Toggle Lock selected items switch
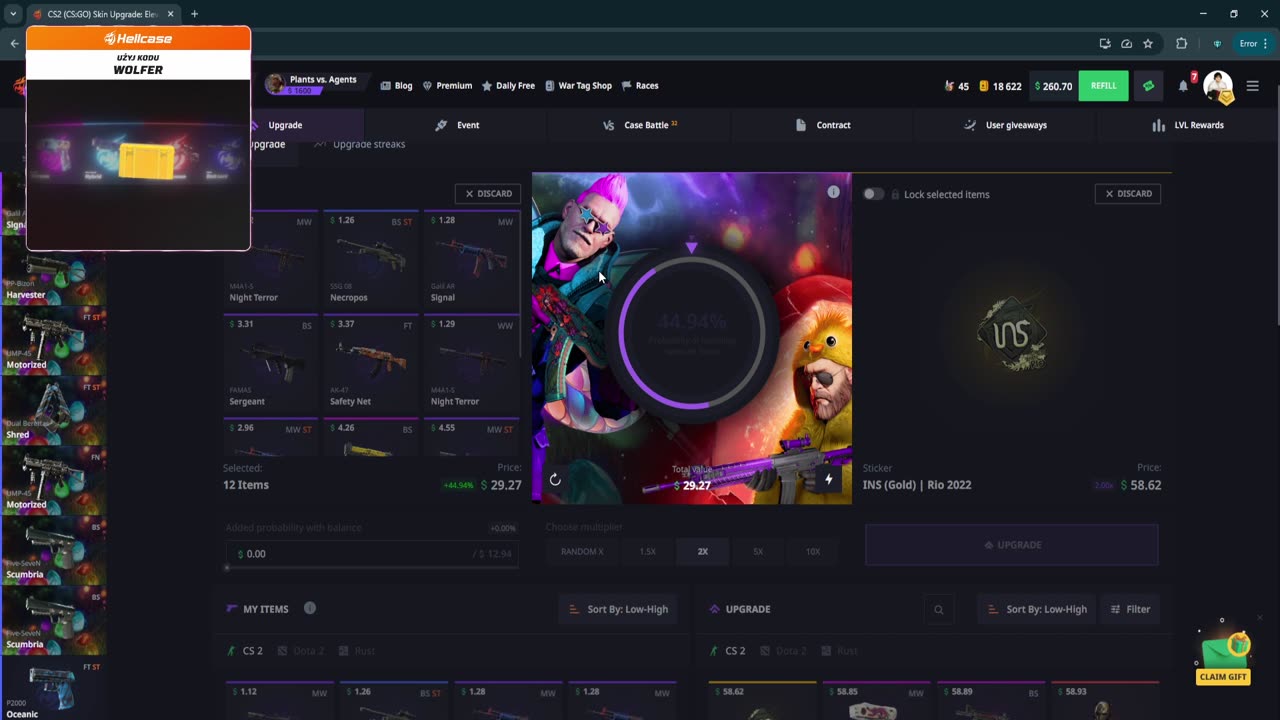 click(x=874, y=194)
